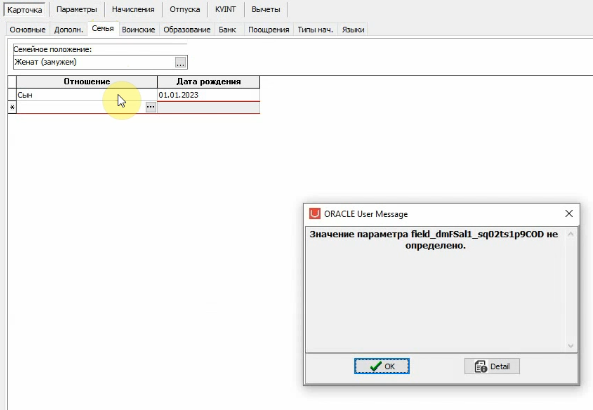Select the Семья sub-tab
593x410 pixels.
click(103, 29)
